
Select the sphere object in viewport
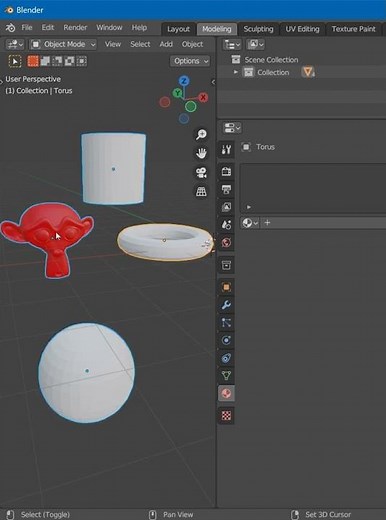(x=86, y=372)
